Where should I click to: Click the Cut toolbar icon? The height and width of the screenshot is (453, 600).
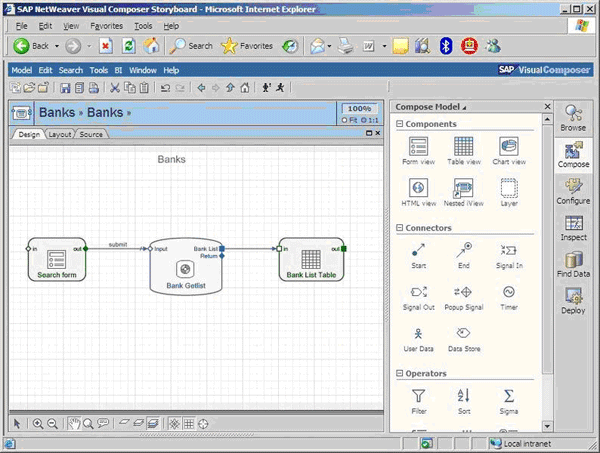[x=114, y=88]
